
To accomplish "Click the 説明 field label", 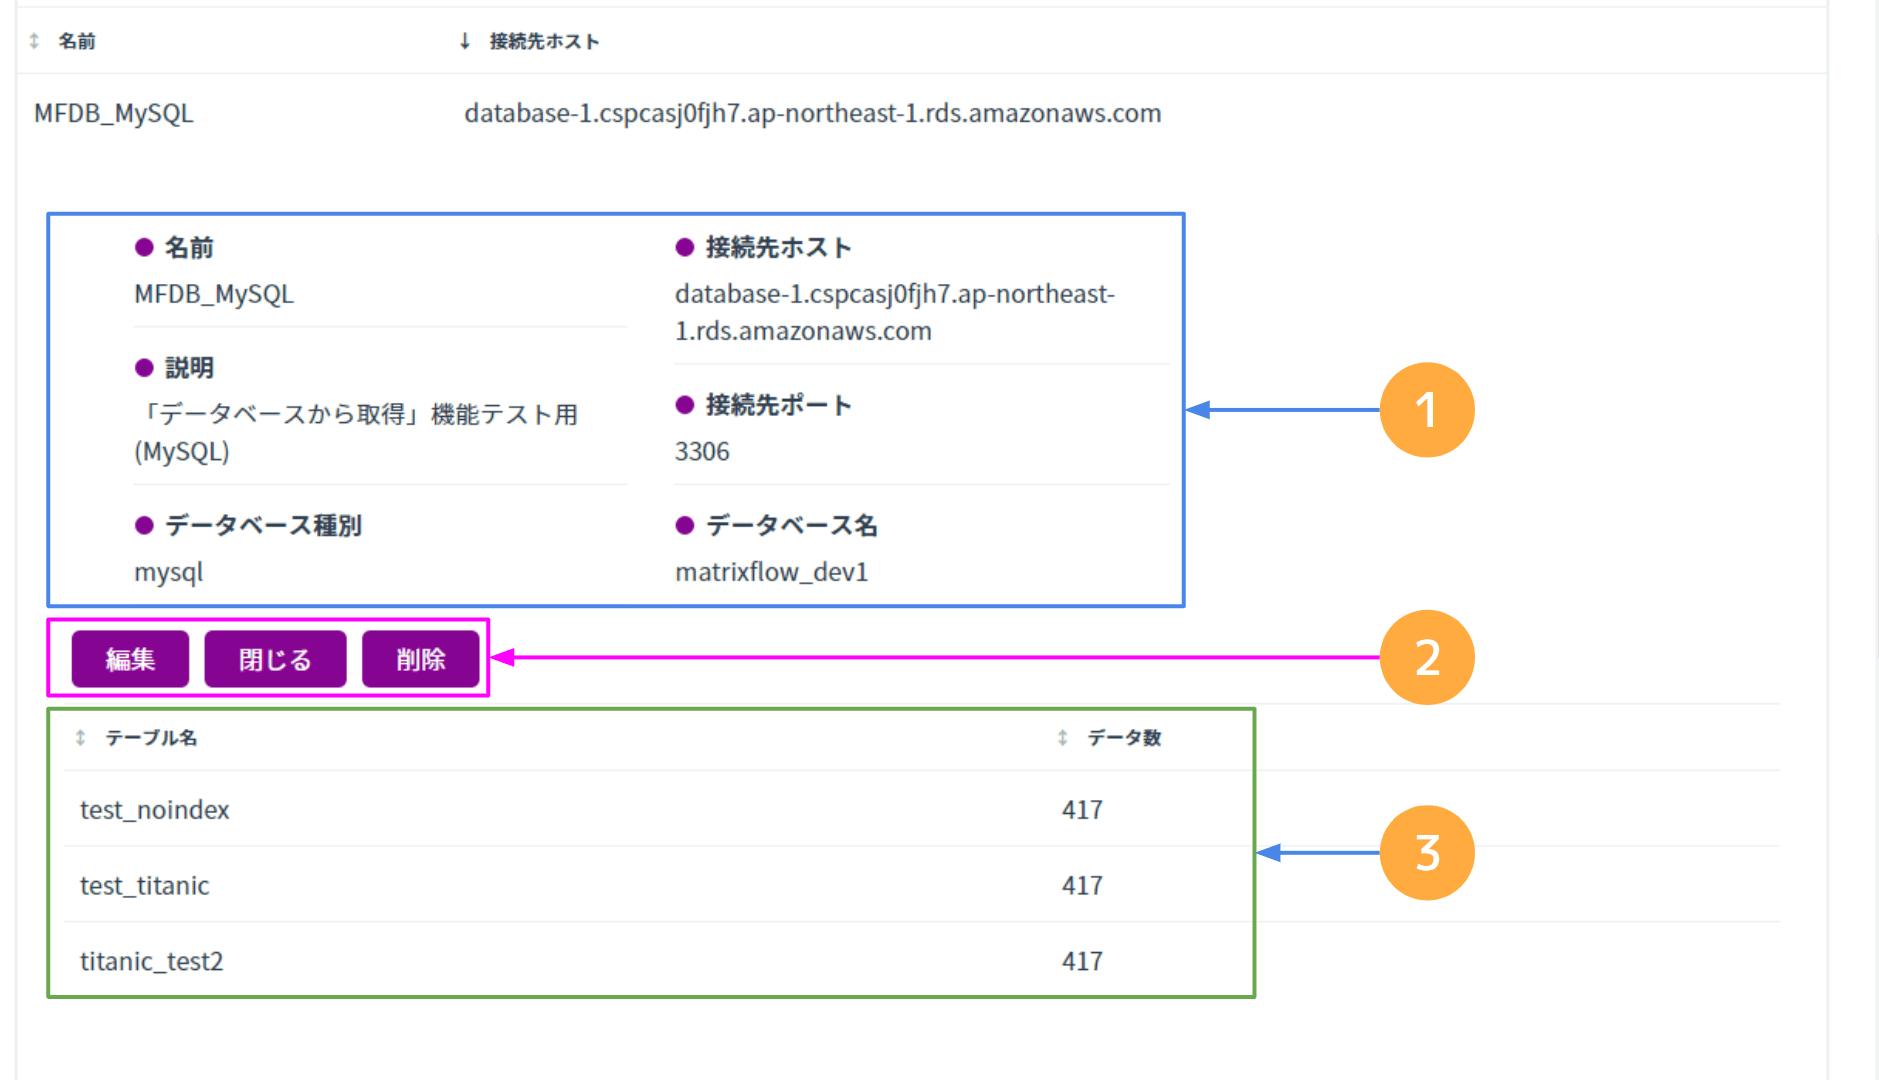I will point(189,368).
